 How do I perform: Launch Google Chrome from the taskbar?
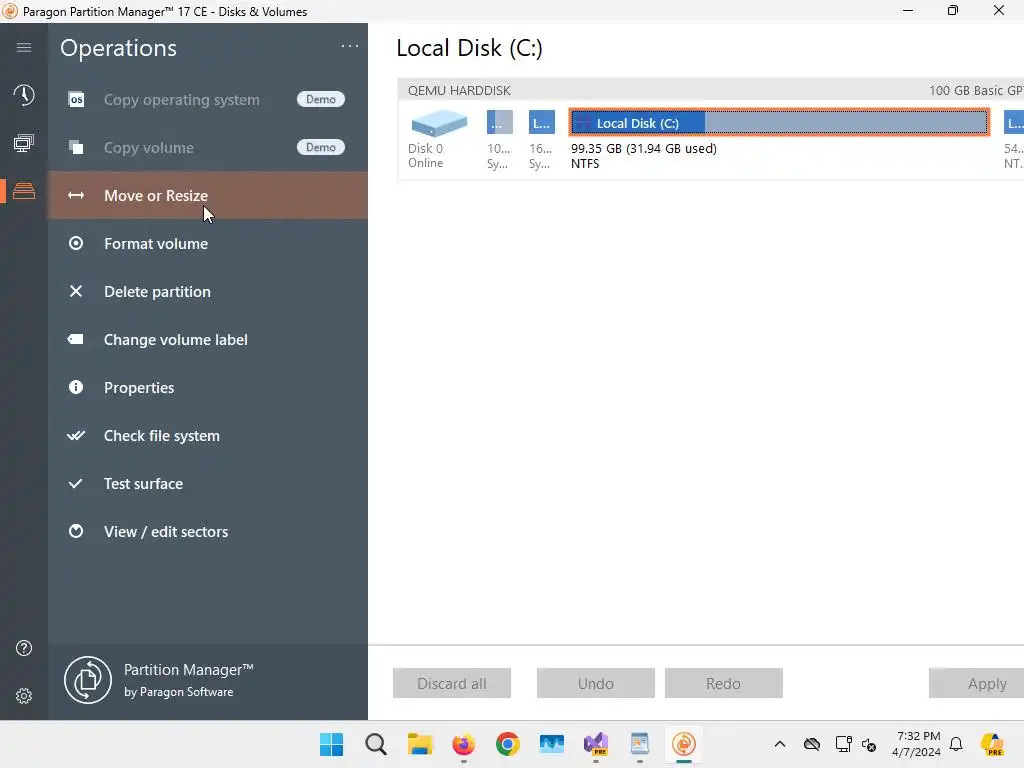coord(507,744)
